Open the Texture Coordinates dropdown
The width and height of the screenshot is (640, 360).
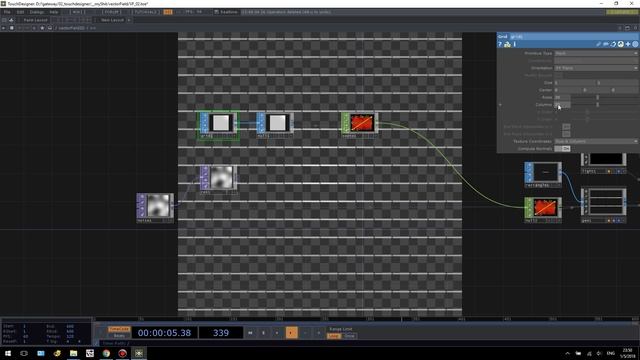tap(596, 141)
